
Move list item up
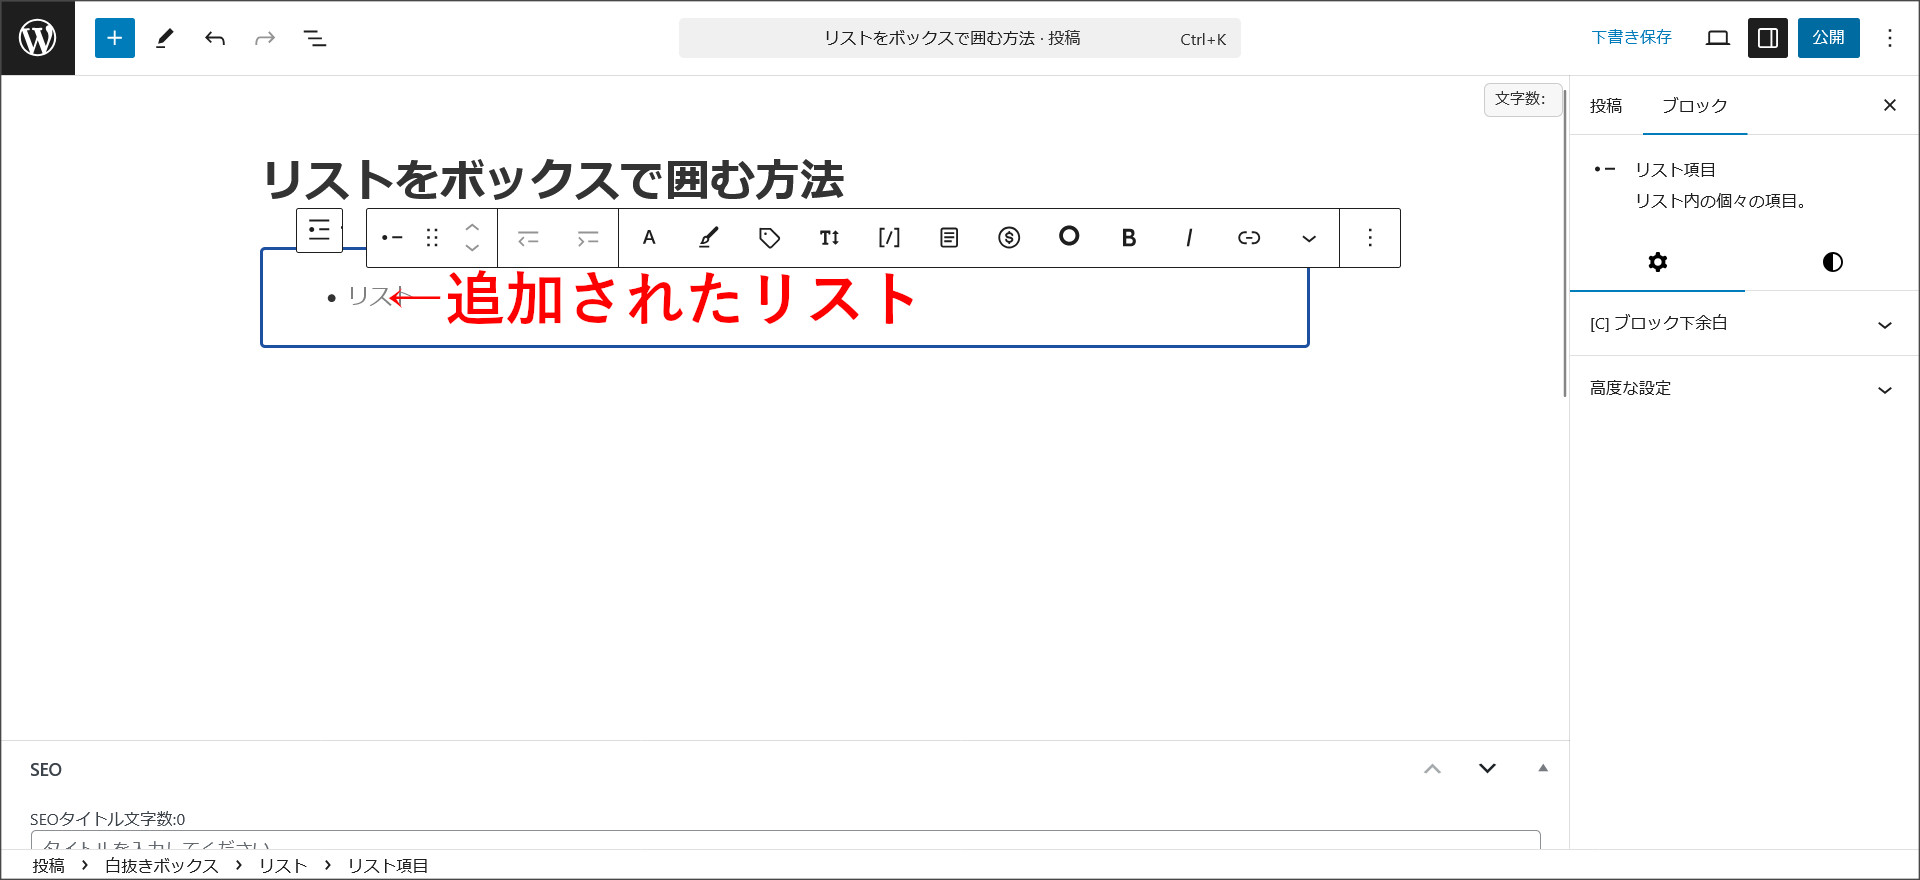(472, 227)
